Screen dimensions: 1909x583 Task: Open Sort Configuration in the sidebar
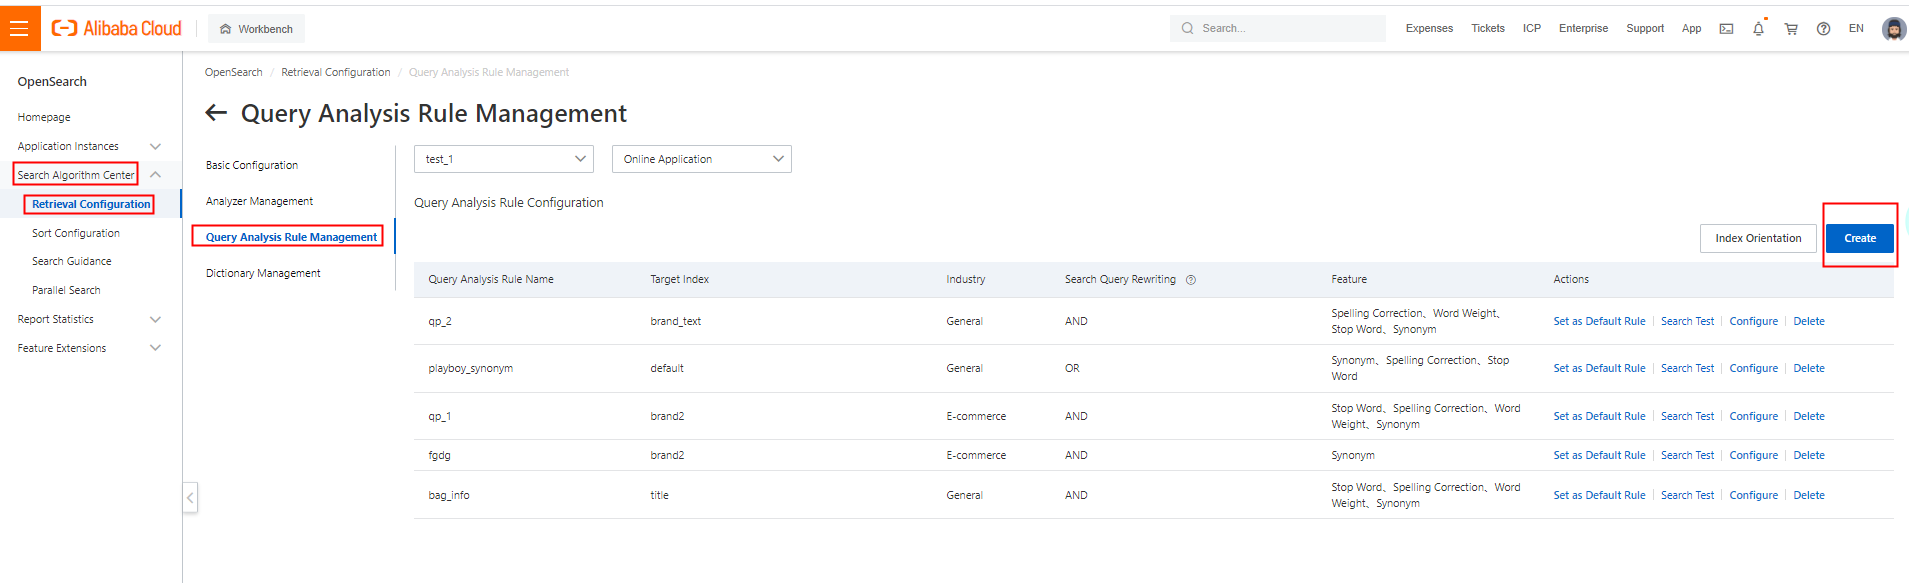pos(76,233)
